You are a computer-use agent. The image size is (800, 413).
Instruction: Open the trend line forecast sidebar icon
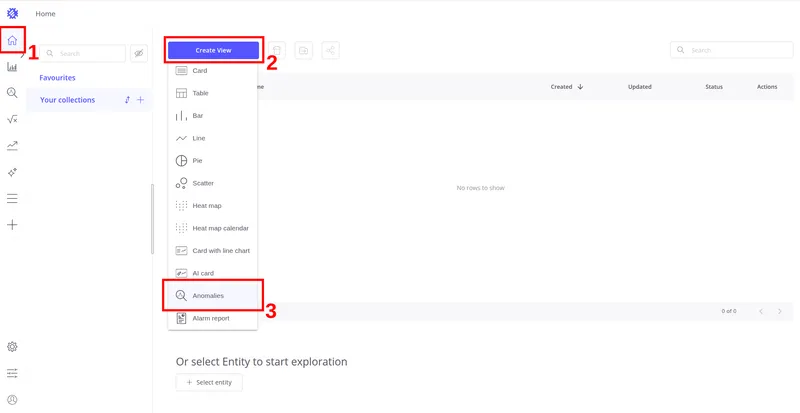coord(12,146)
